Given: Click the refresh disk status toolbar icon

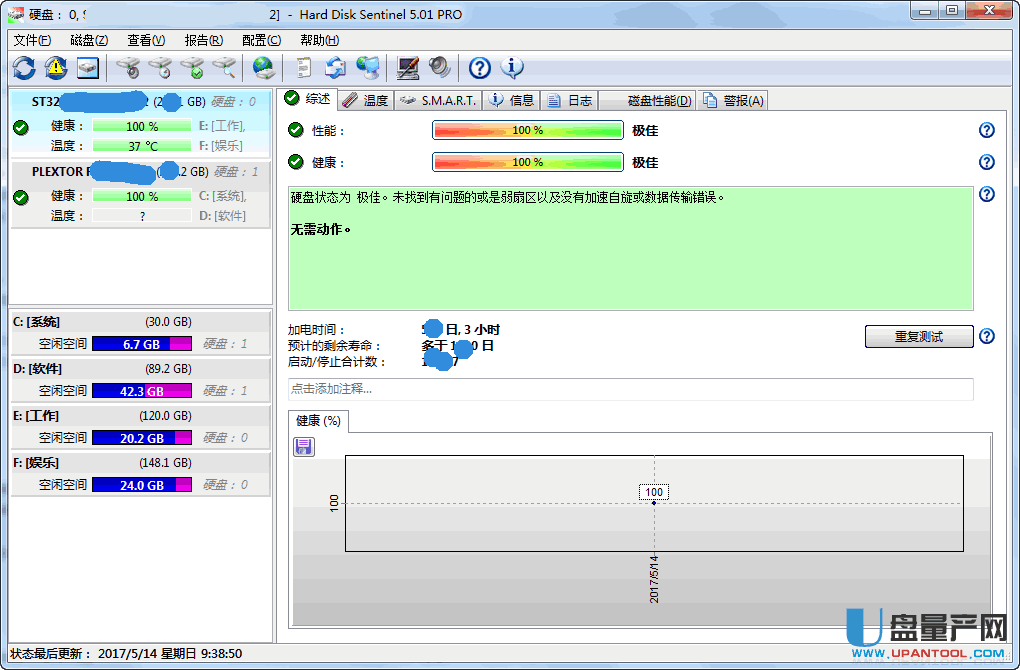Looking at the screenshot, I should click(x=24, y=67).
